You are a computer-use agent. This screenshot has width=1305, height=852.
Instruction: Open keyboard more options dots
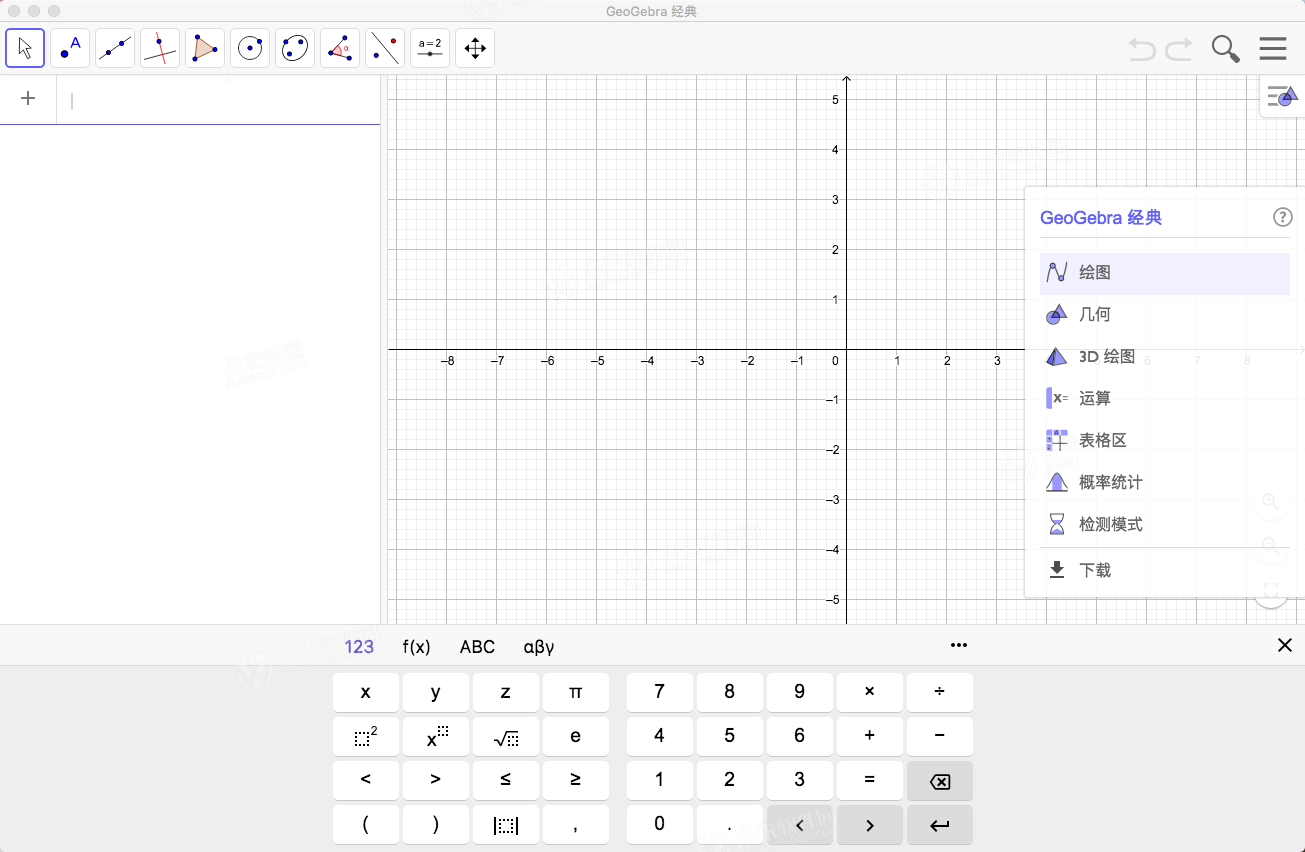coord(959,645)
